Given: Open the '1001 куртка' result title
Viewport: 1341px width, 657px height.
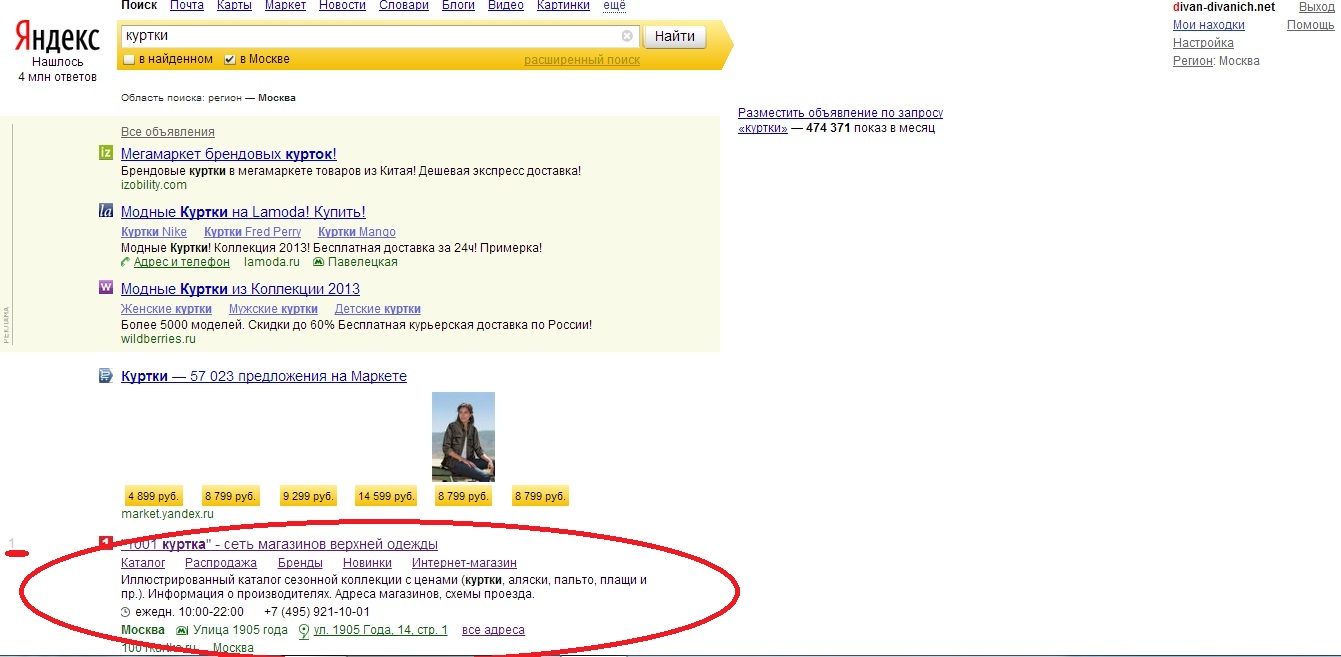Looking at the screenshot, I should pyautogui.click(x=279, y=544).
